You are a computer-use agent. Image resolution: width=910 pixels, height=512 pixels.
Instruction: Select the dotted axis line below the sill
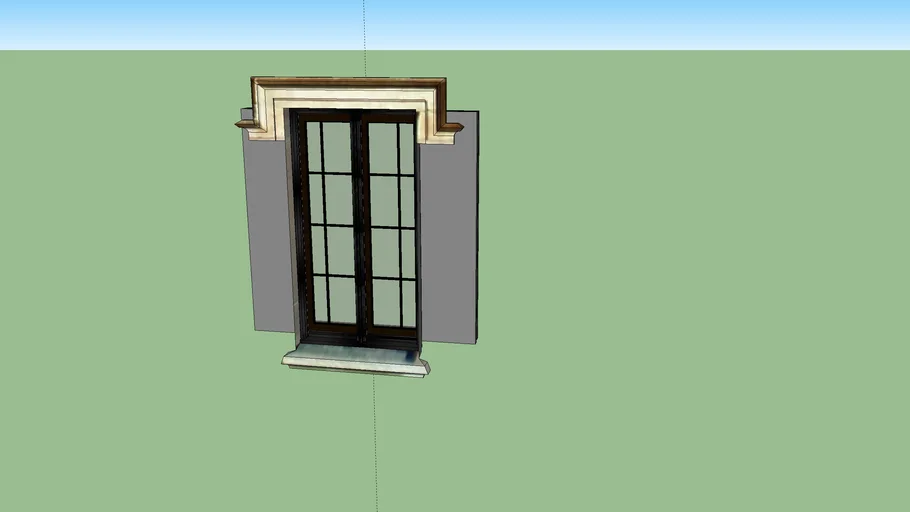point(376,440)
